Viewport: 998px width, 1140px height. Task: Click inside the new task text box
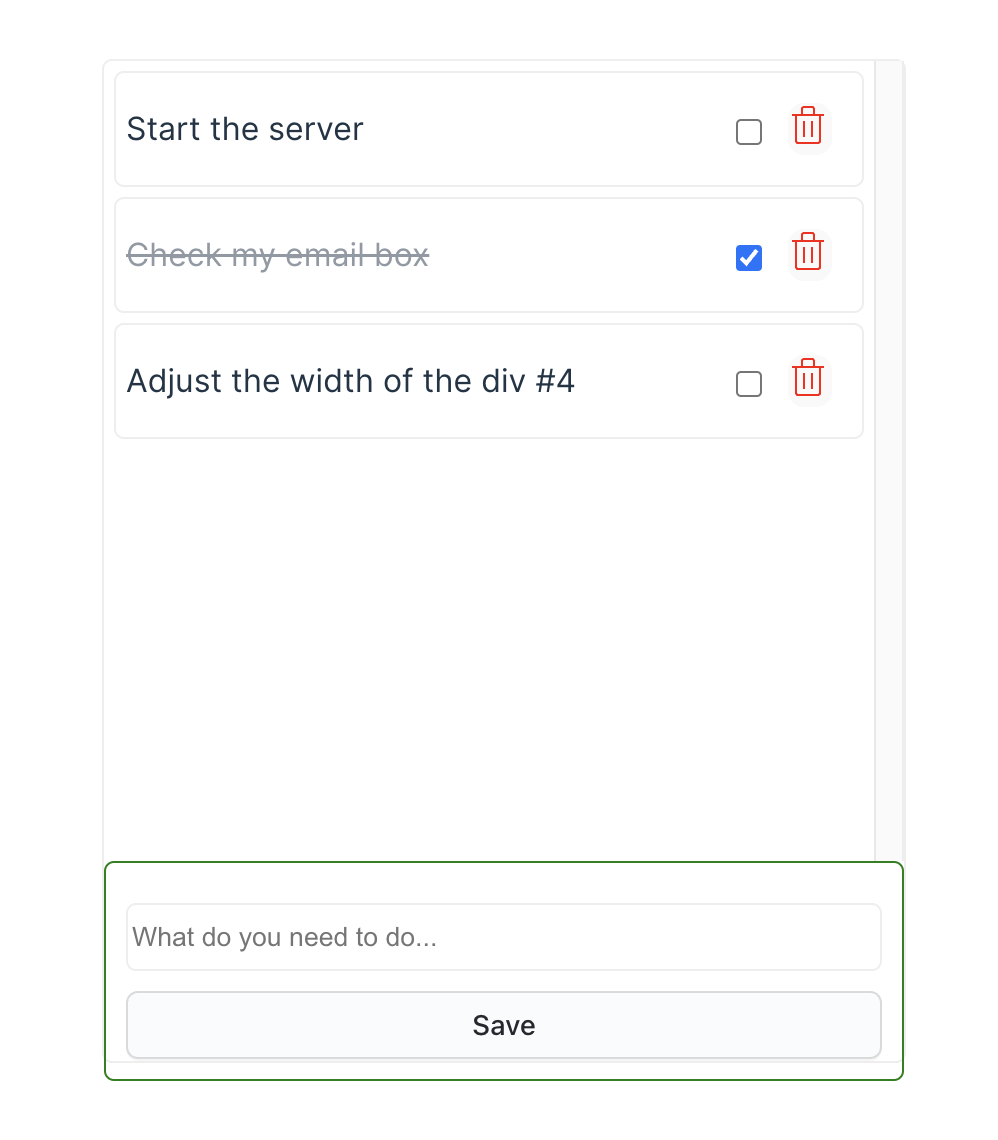coord(504,937)
